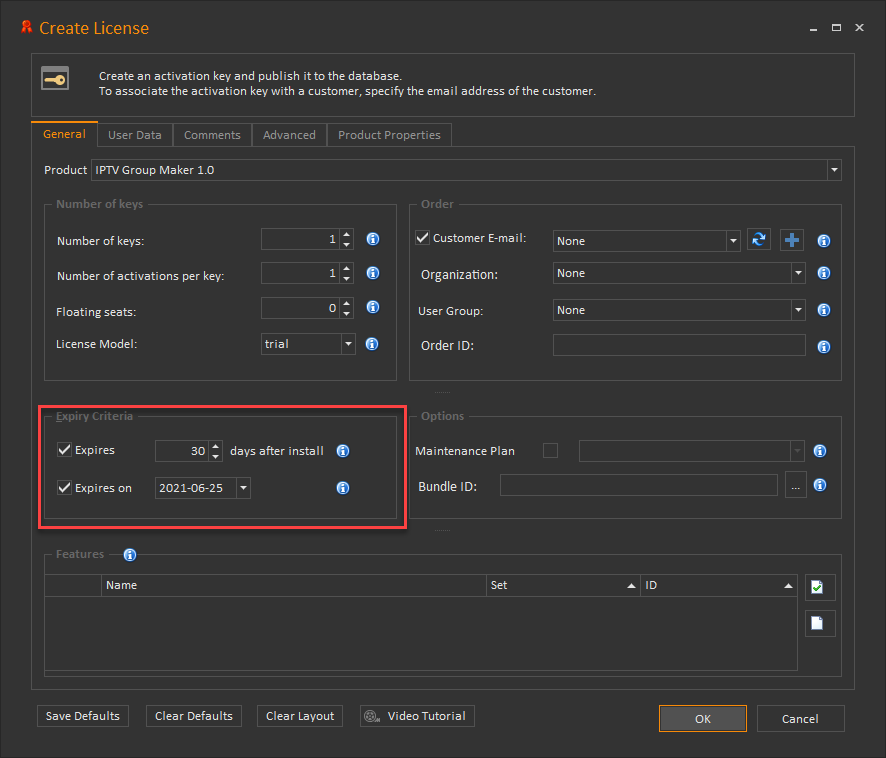Screen dimensions: 886x758
Task: Click the days after install number field
Action: (182, 451)
